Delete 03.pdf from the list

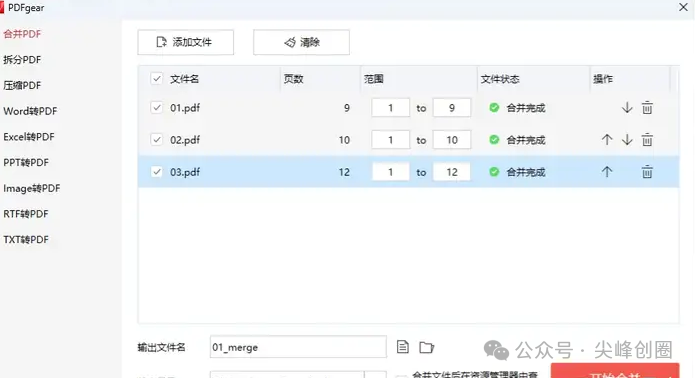[647, 172]
